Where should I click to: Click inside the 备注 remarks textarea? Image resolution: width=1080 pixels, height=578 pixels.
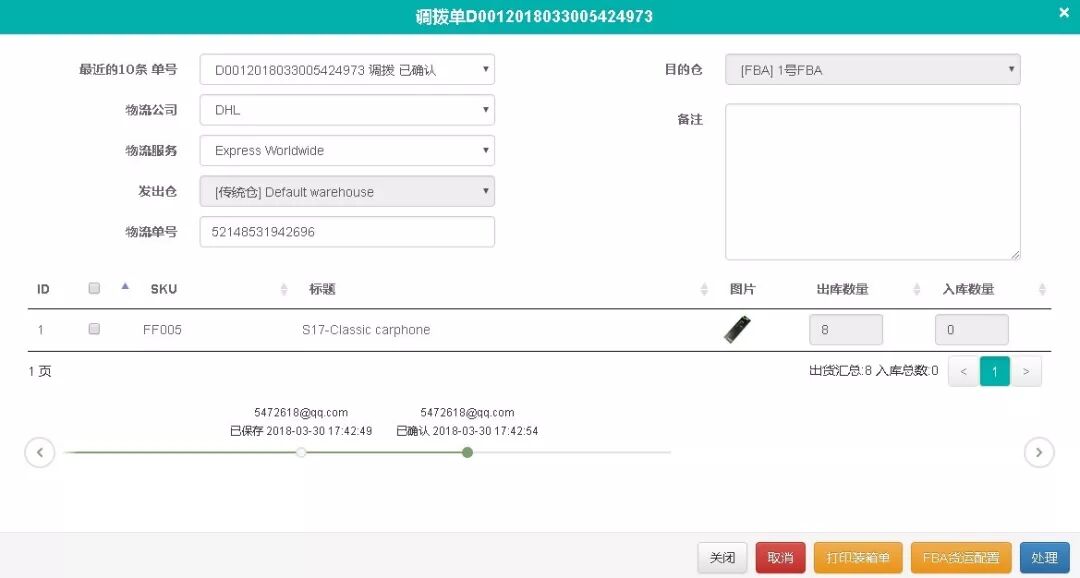coord(873,182)
